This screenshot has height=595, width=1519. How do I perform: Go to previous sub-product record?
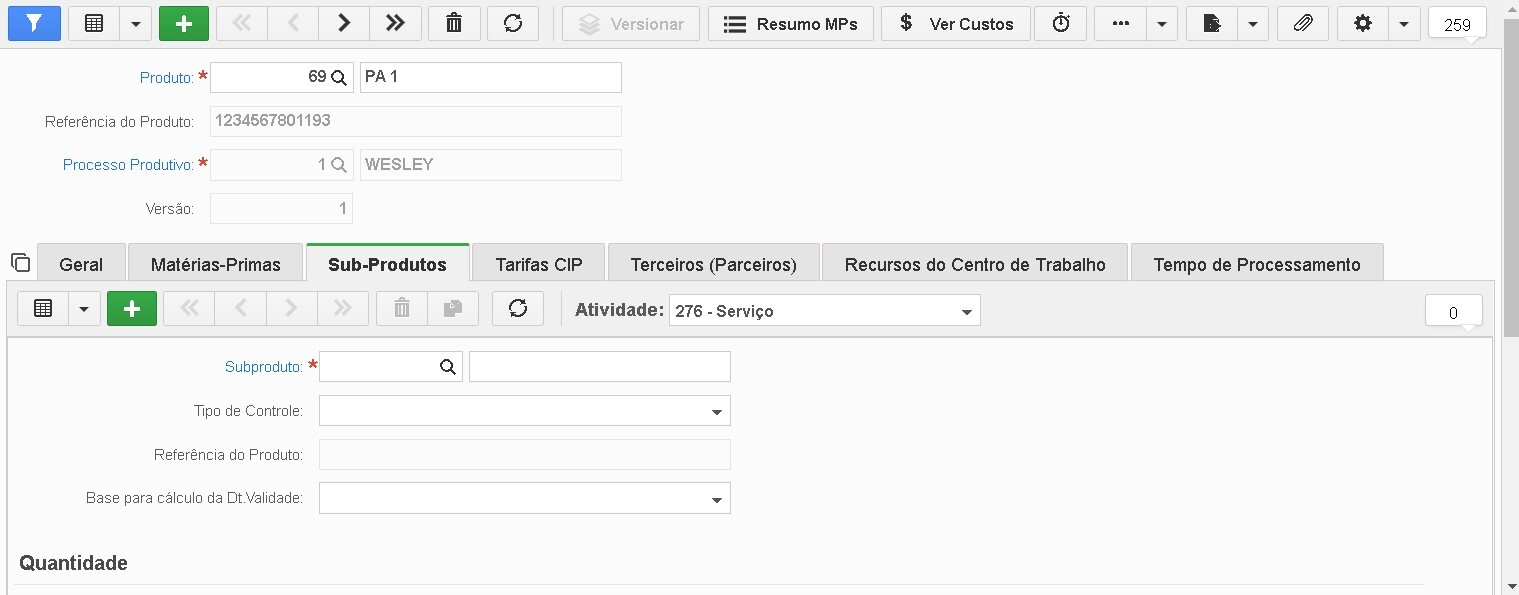pos(240,309)
